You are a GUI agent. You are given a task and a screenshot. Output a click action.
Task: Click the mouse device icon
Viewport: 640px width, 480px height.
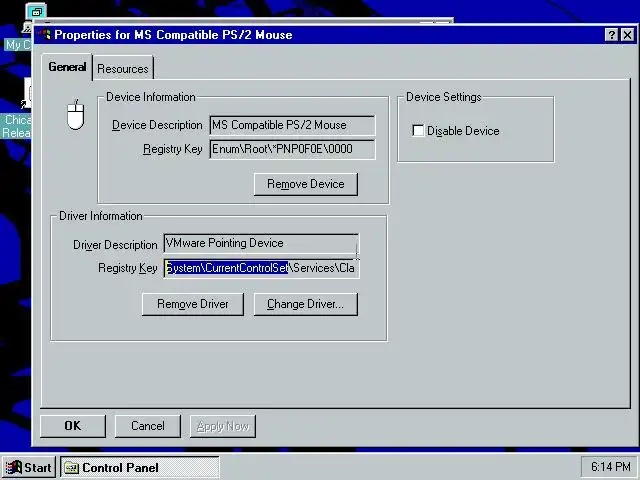coord(76,115)
